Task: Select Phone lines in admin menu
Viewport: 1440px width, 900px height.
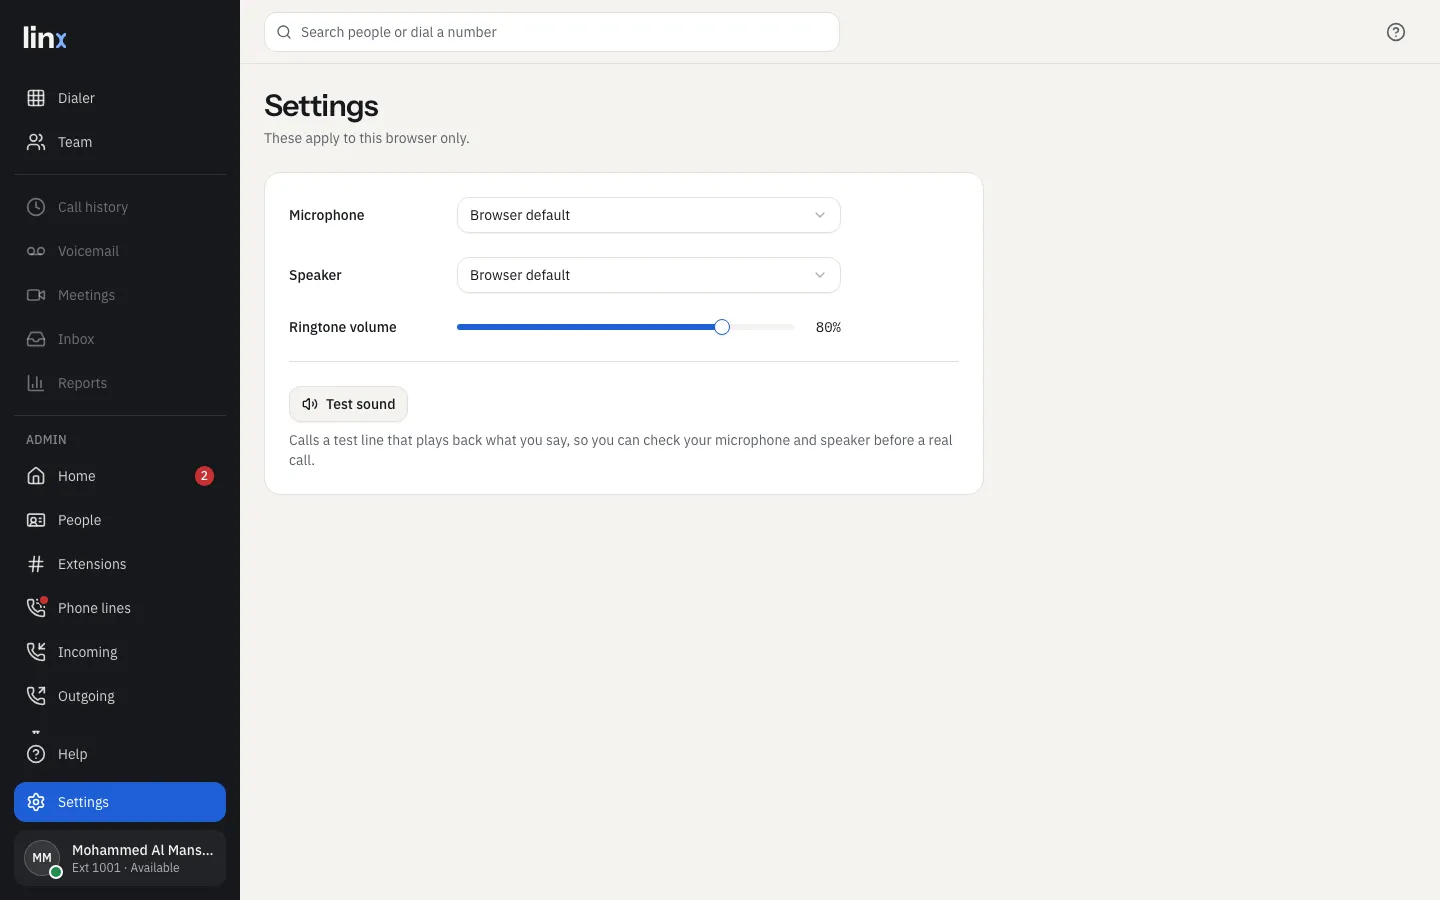Action: (120, 608)
